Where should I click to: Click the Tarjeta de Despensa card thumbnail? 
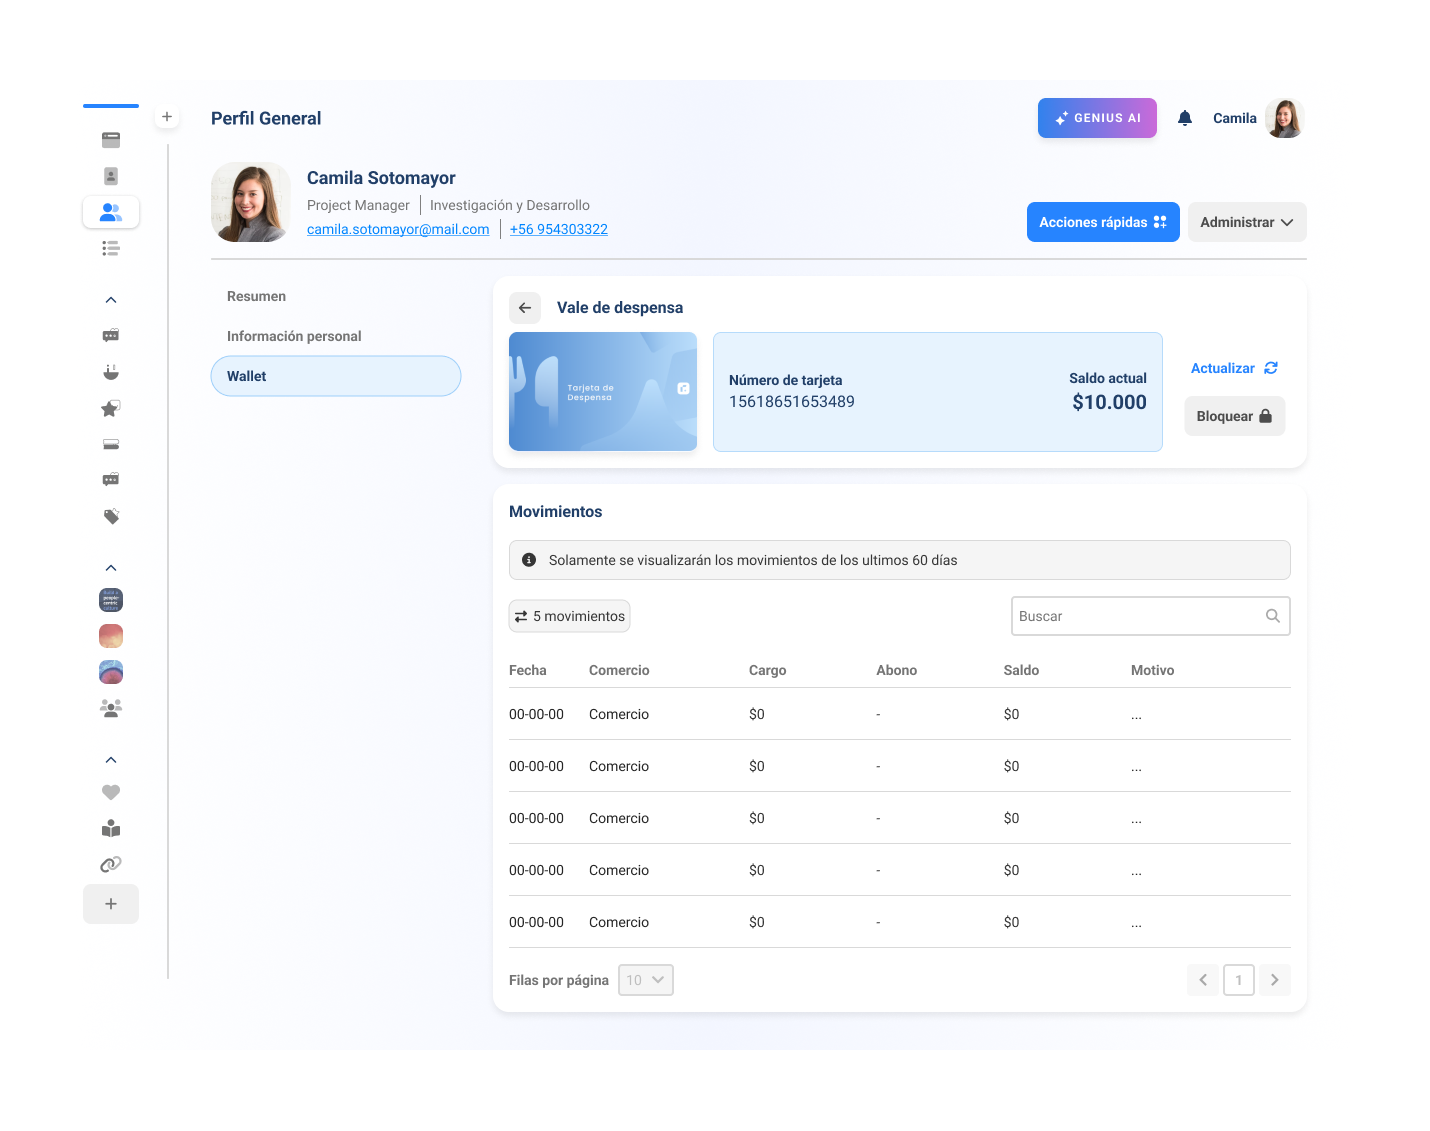[603, 391]
